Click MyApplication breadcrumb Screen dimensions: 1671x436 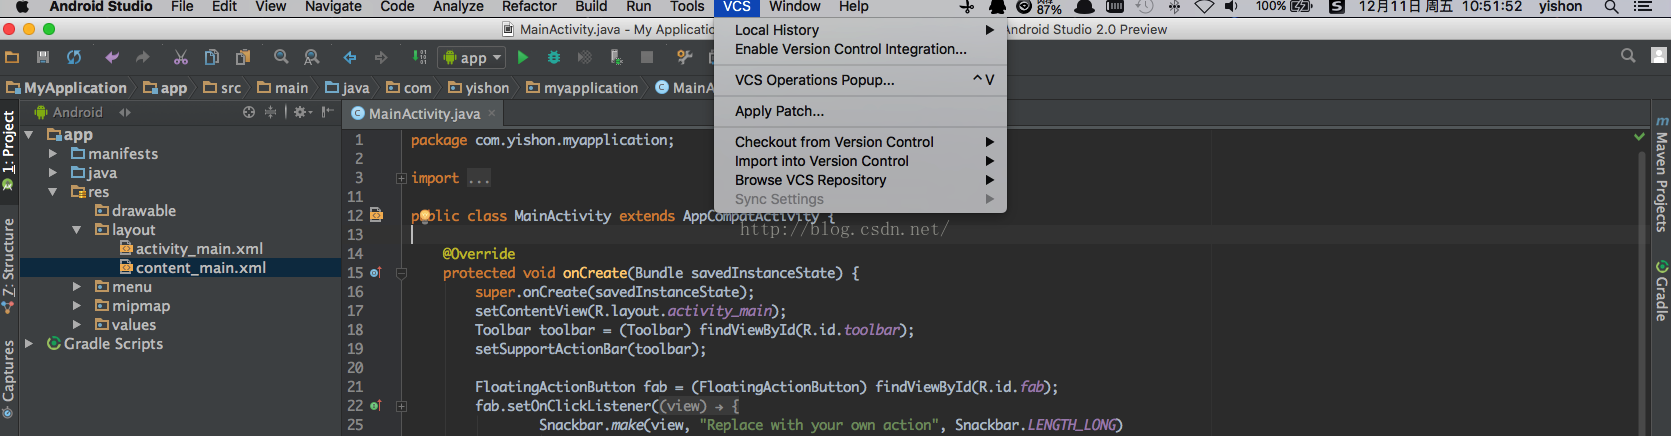[x=67, y=88]
